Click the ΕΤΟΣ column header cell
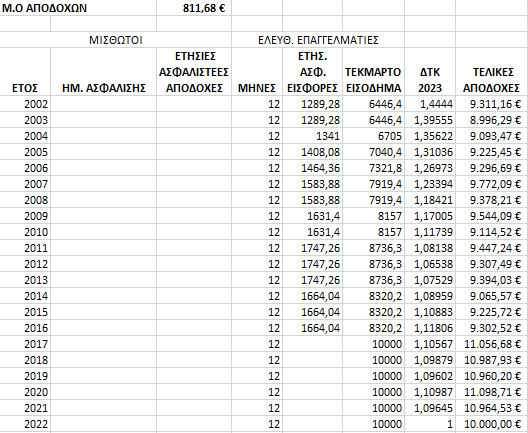This screenshot has width=528, height=433. [x=25, y=72]
